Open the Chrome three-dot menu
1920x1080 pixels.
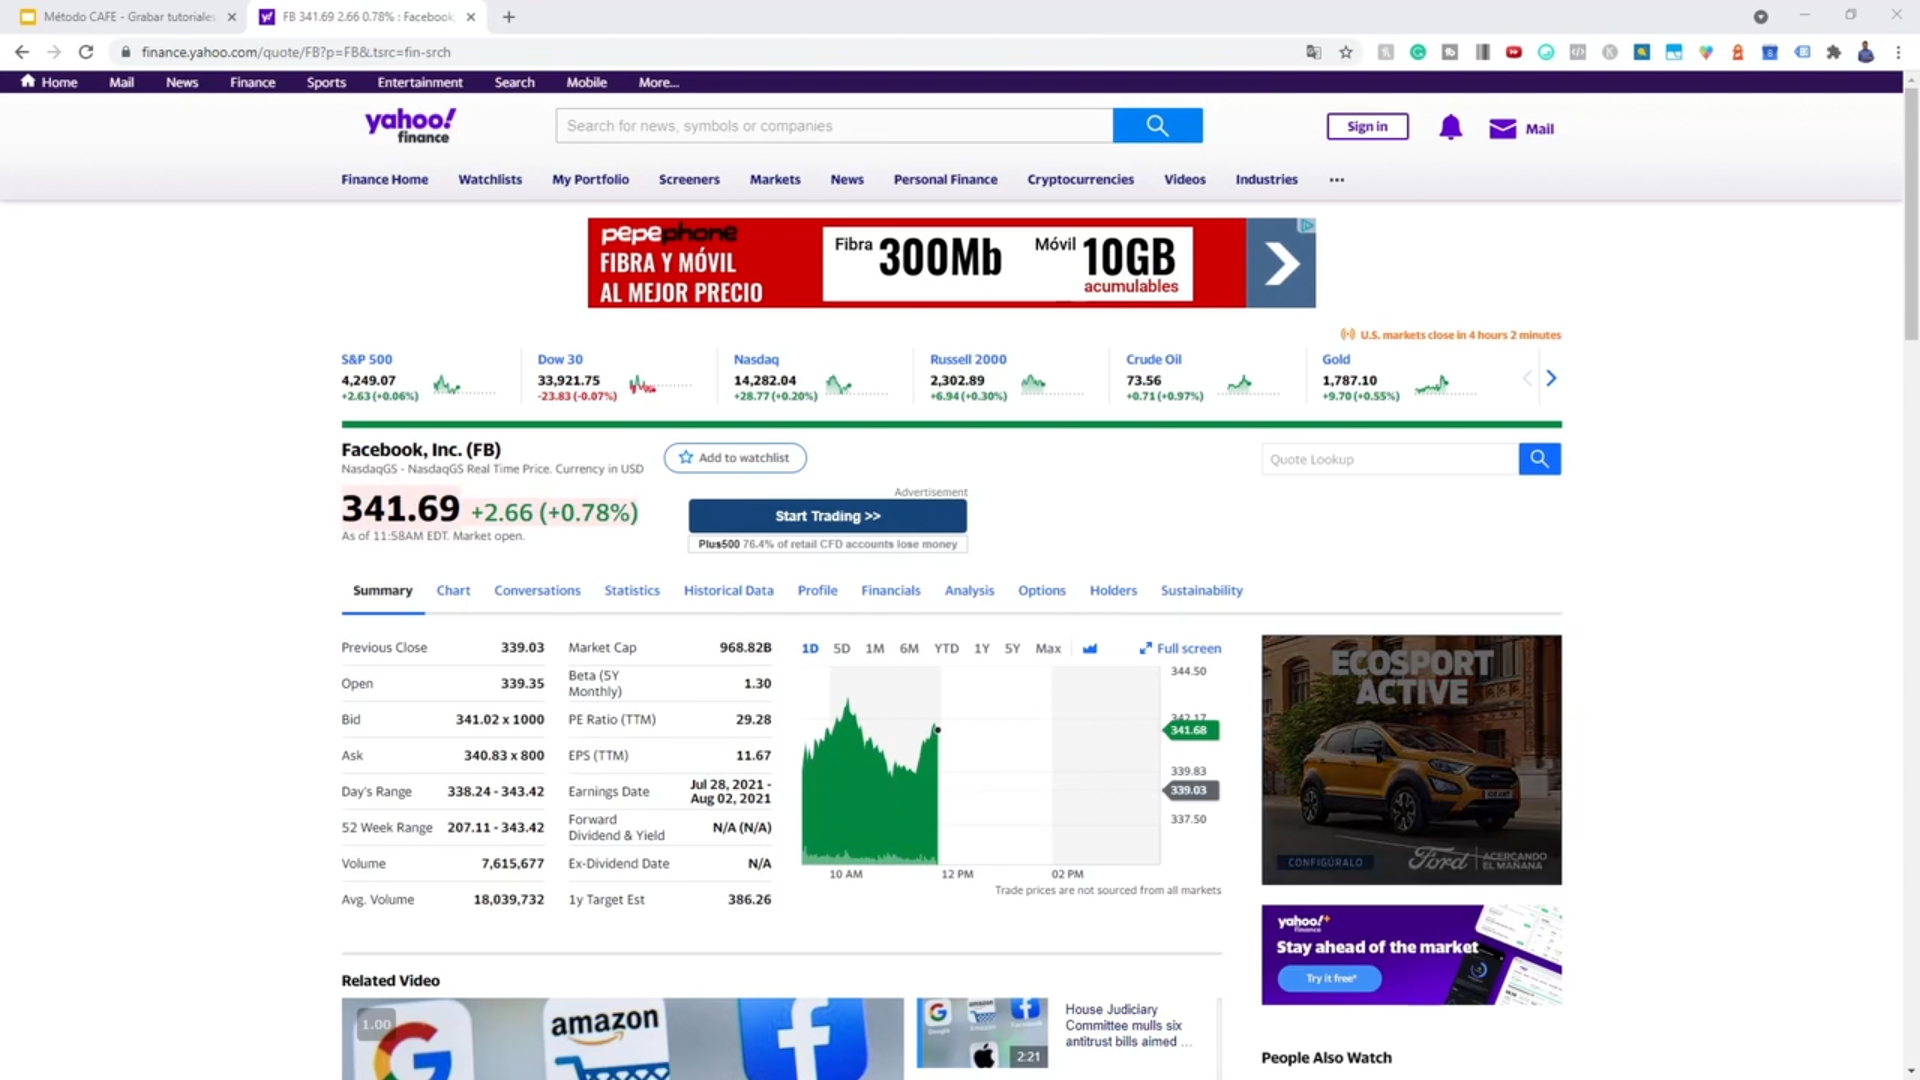pos(1898,52)
